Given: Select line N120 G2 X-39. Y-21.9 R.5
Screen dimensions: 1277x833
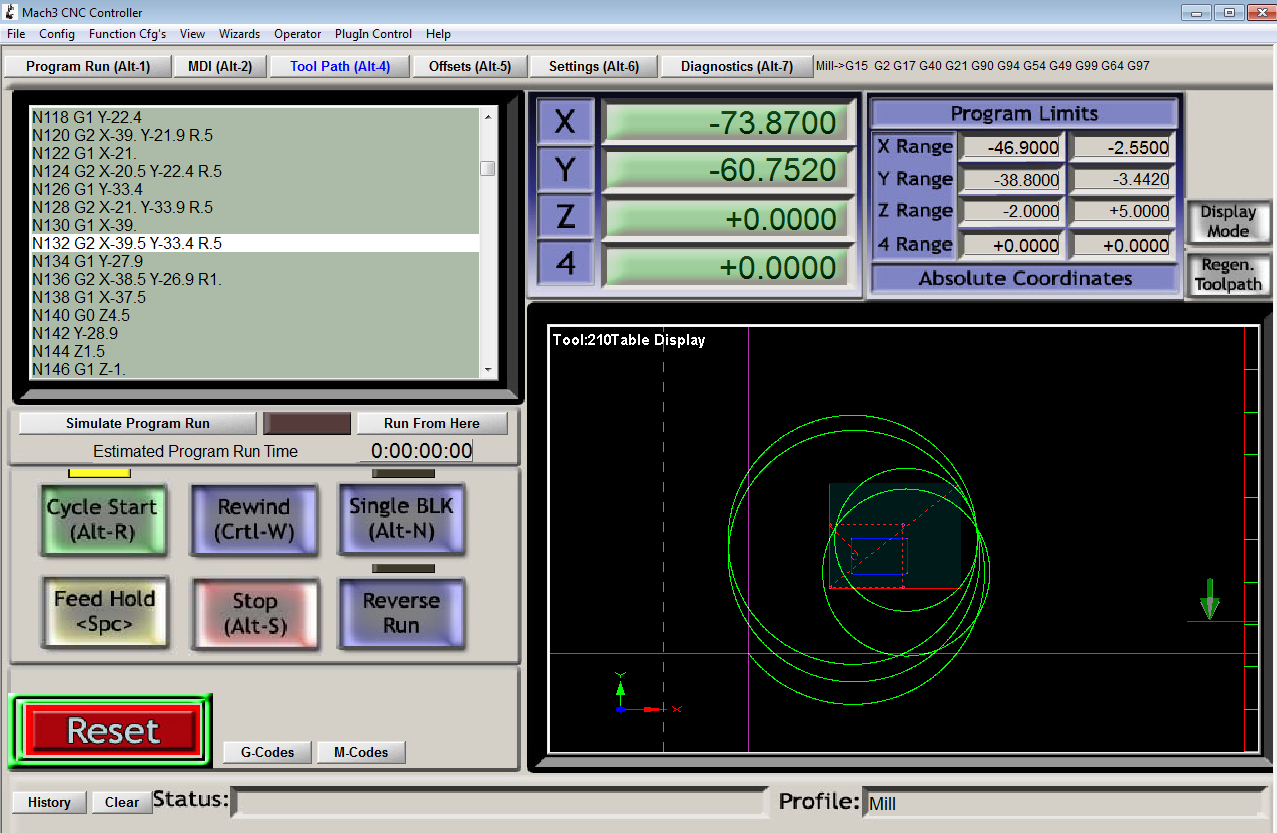Looking at the screenshot, I should (255, 135).
